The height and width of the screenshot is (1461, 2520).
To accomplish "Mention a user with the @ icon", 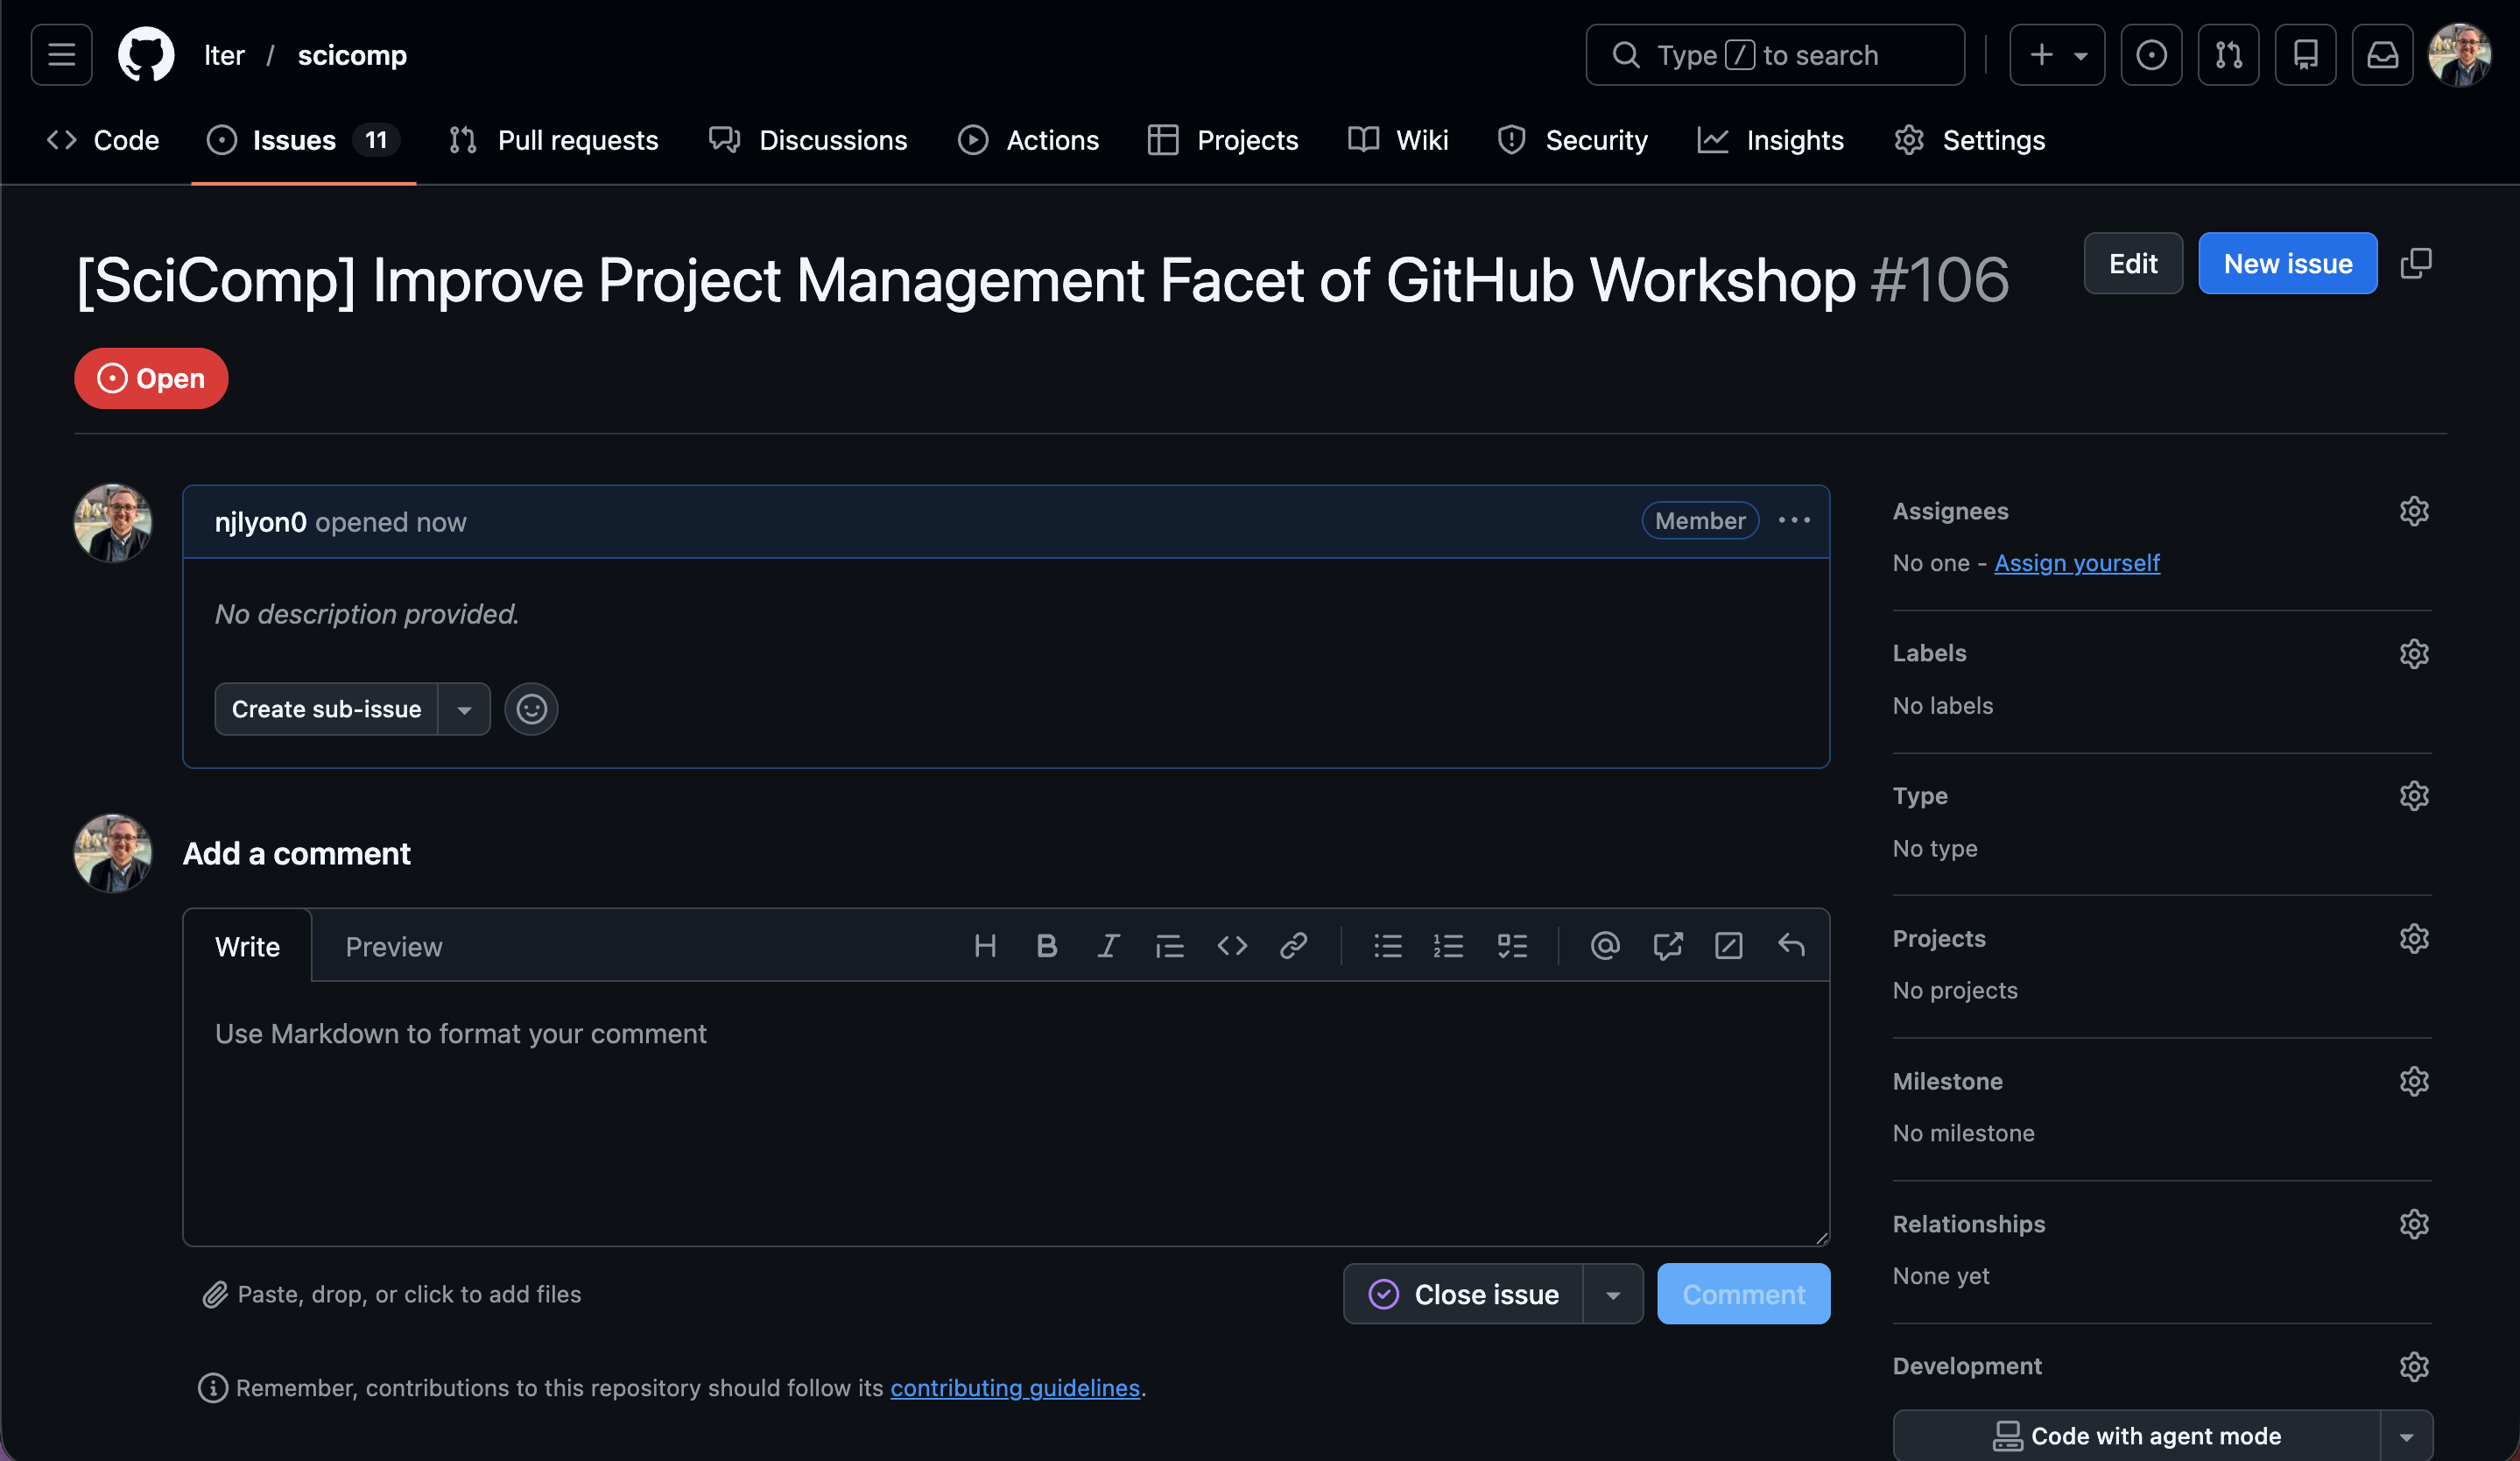I will click(x=1605, y=946).
